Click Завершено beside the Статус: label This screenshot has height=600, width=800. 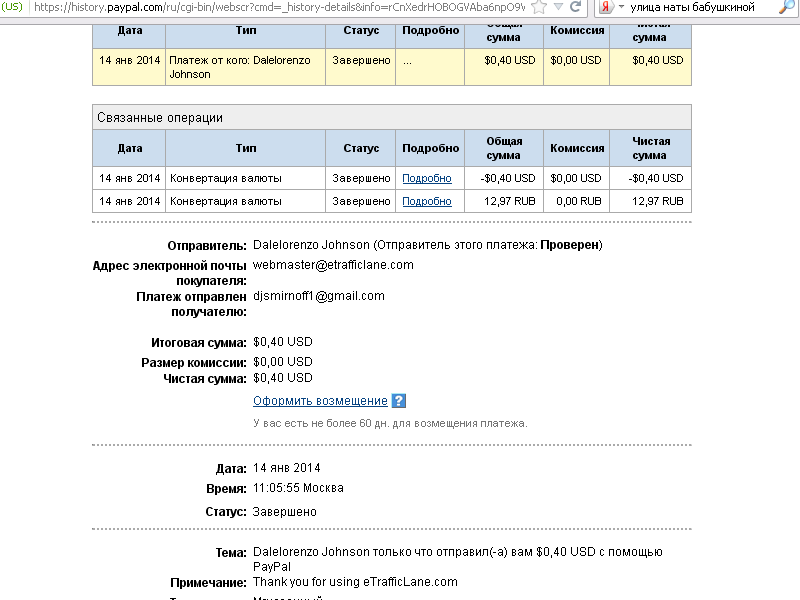(x=285, y=512)
